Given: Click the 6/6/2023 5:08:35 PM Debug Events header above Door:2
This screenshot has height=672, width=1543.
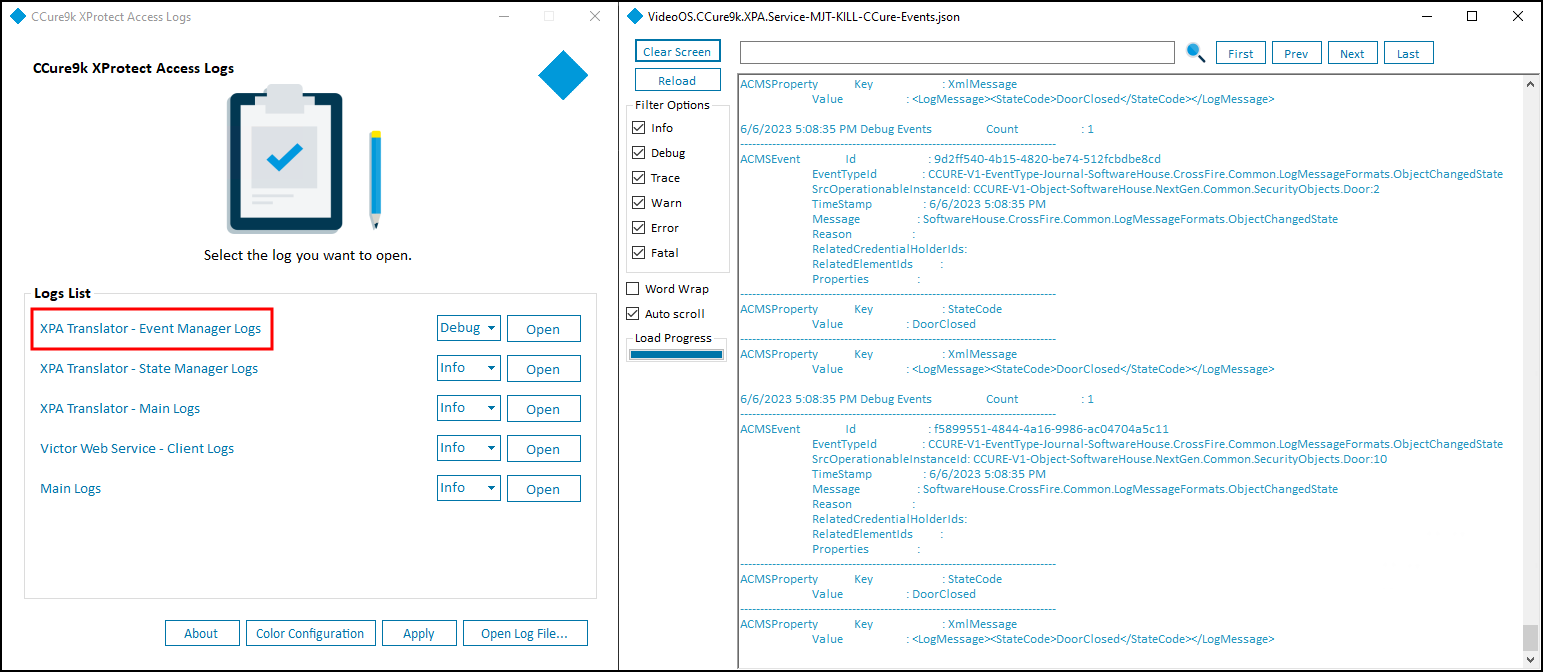Looking at the screenshot, I should [836, 129].
